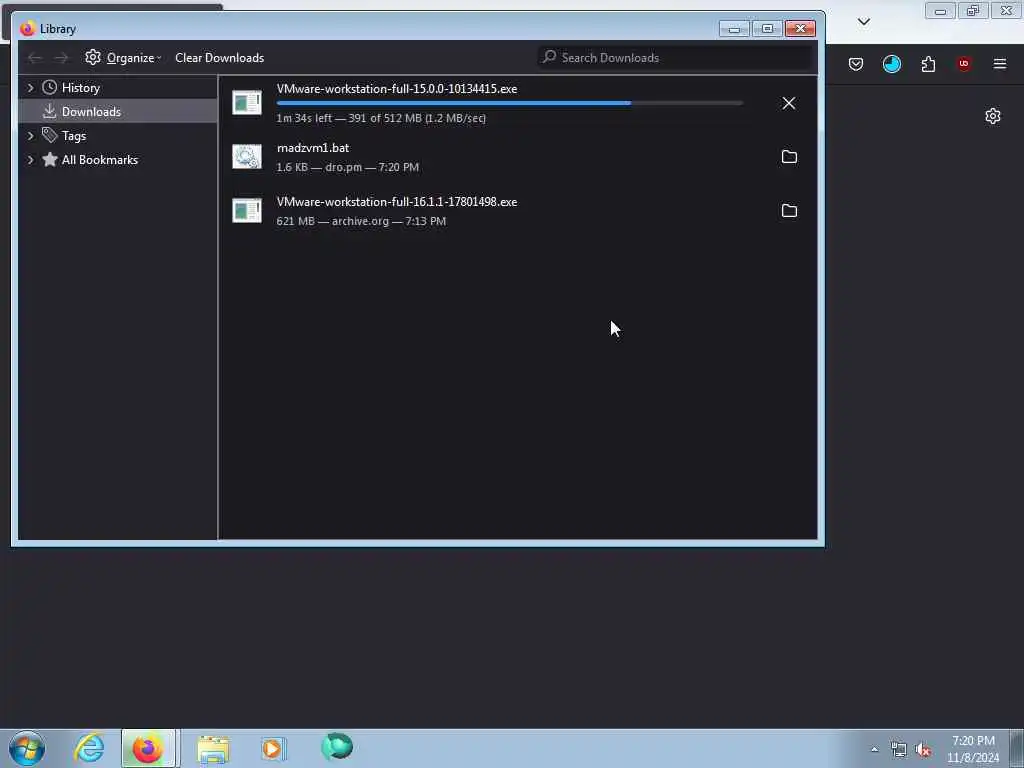Open the Firefox list all tabs chevron
This screenshot has height=768, width=1024.
point(863,22)
